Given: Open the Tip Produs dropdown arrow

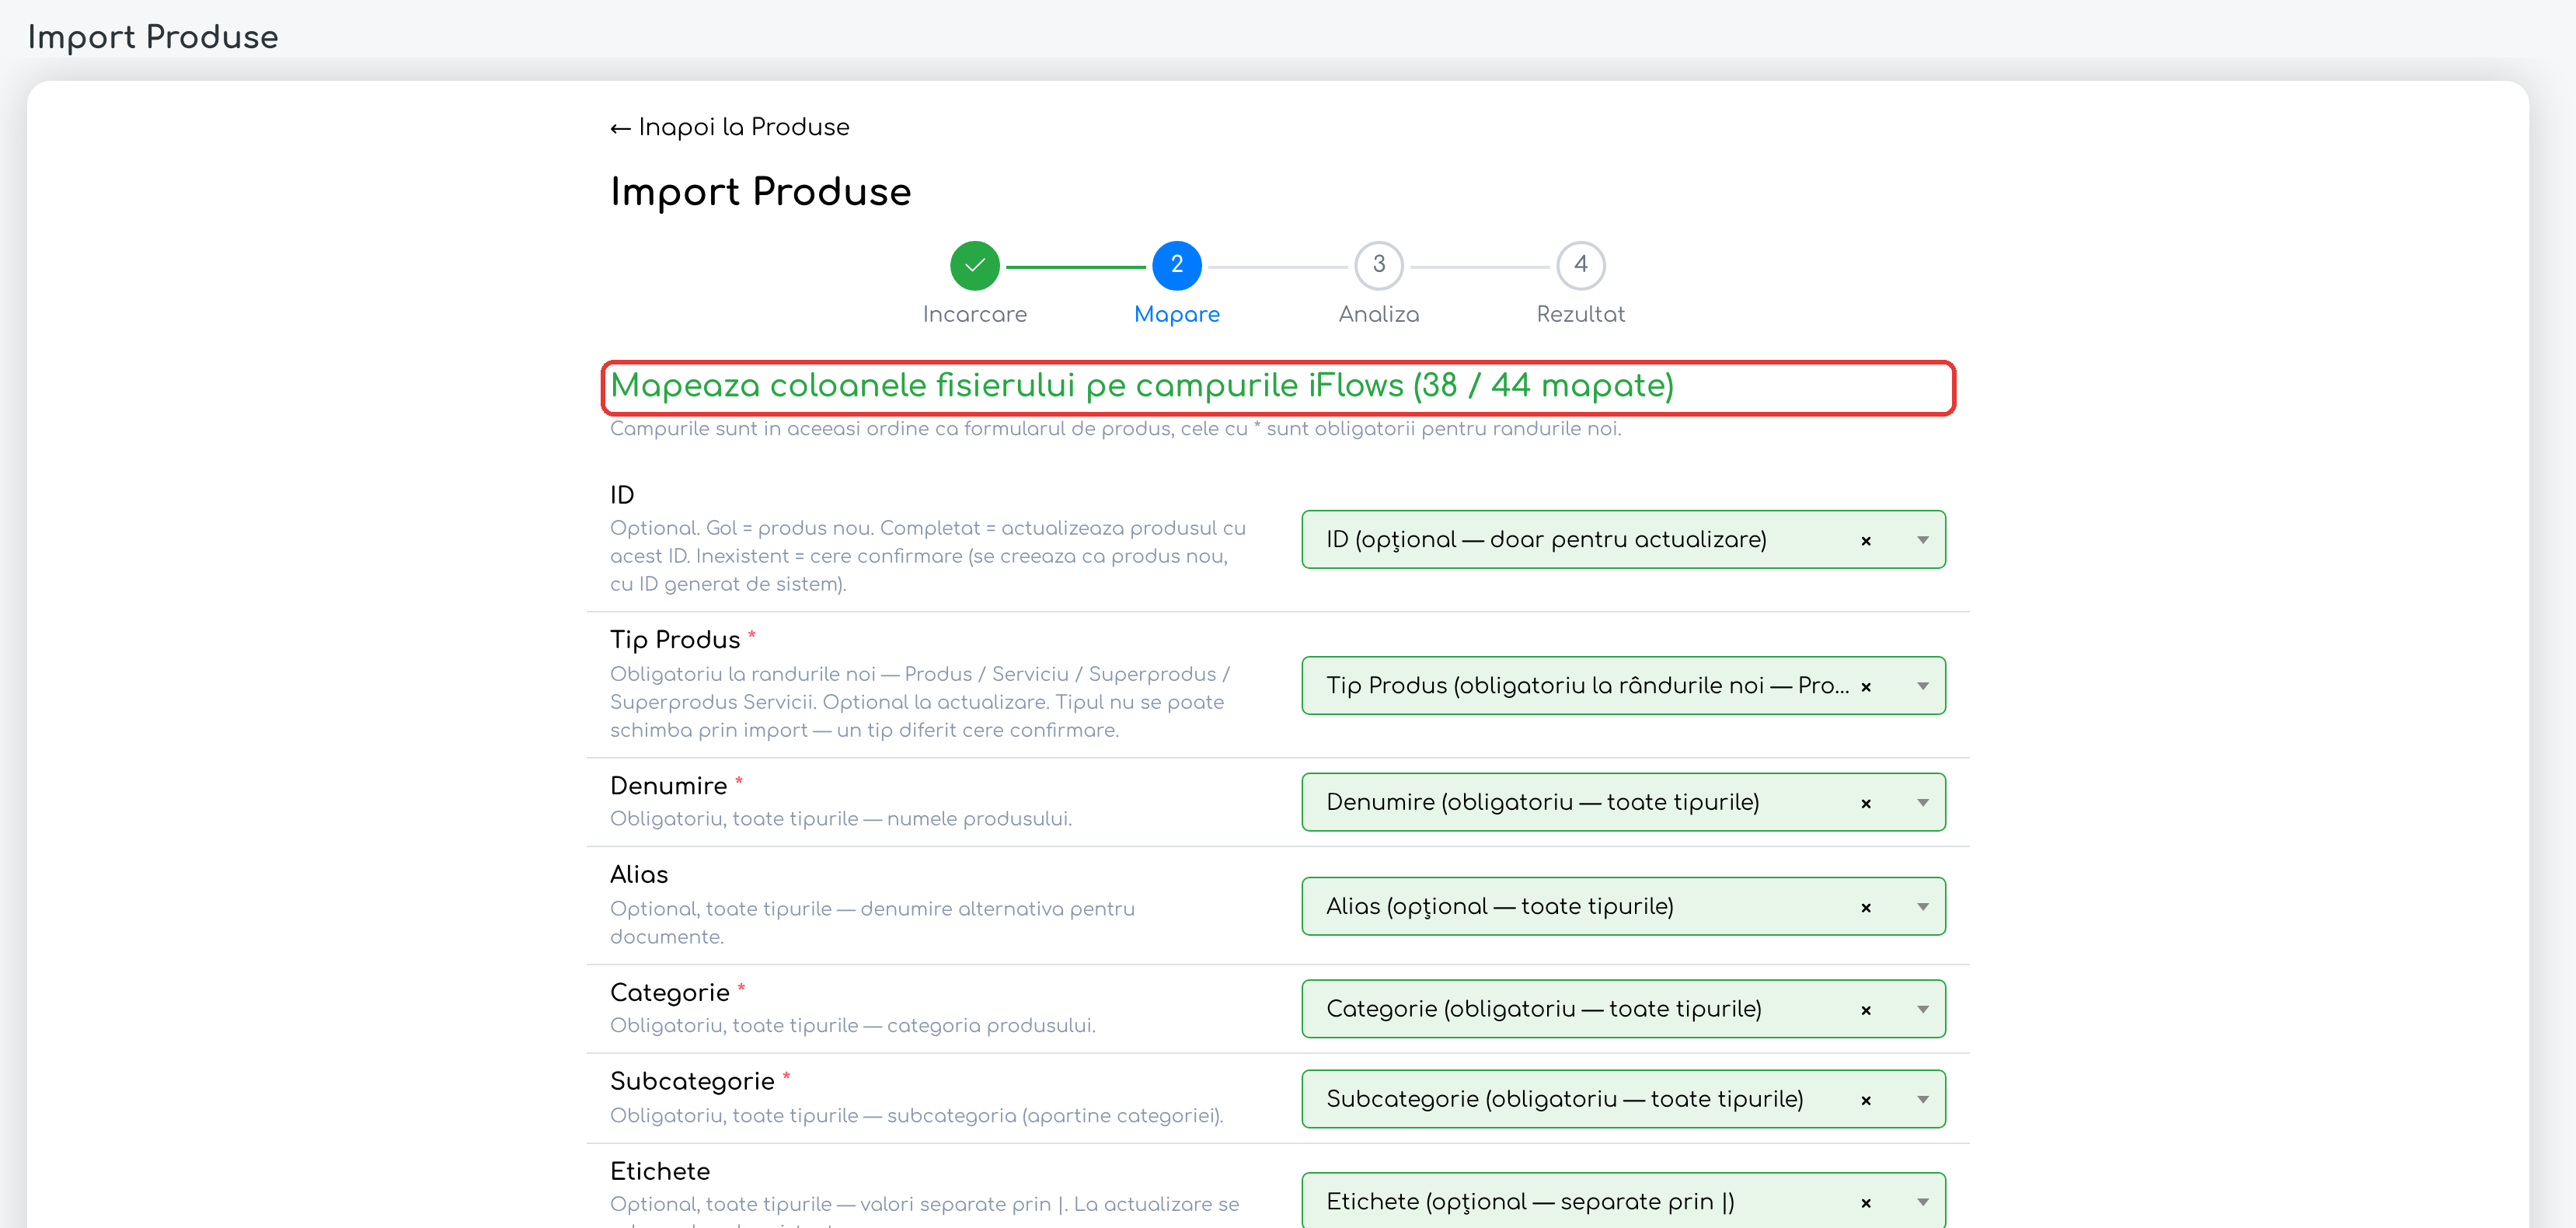Looking at the screenshot, I should point(1922,687).
